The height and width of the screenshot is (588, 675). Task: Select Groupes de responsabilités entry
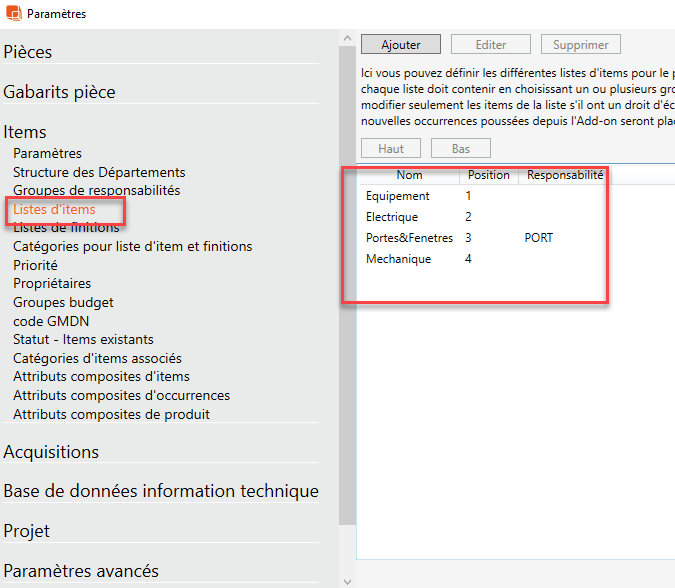click(x=96, y=190)
